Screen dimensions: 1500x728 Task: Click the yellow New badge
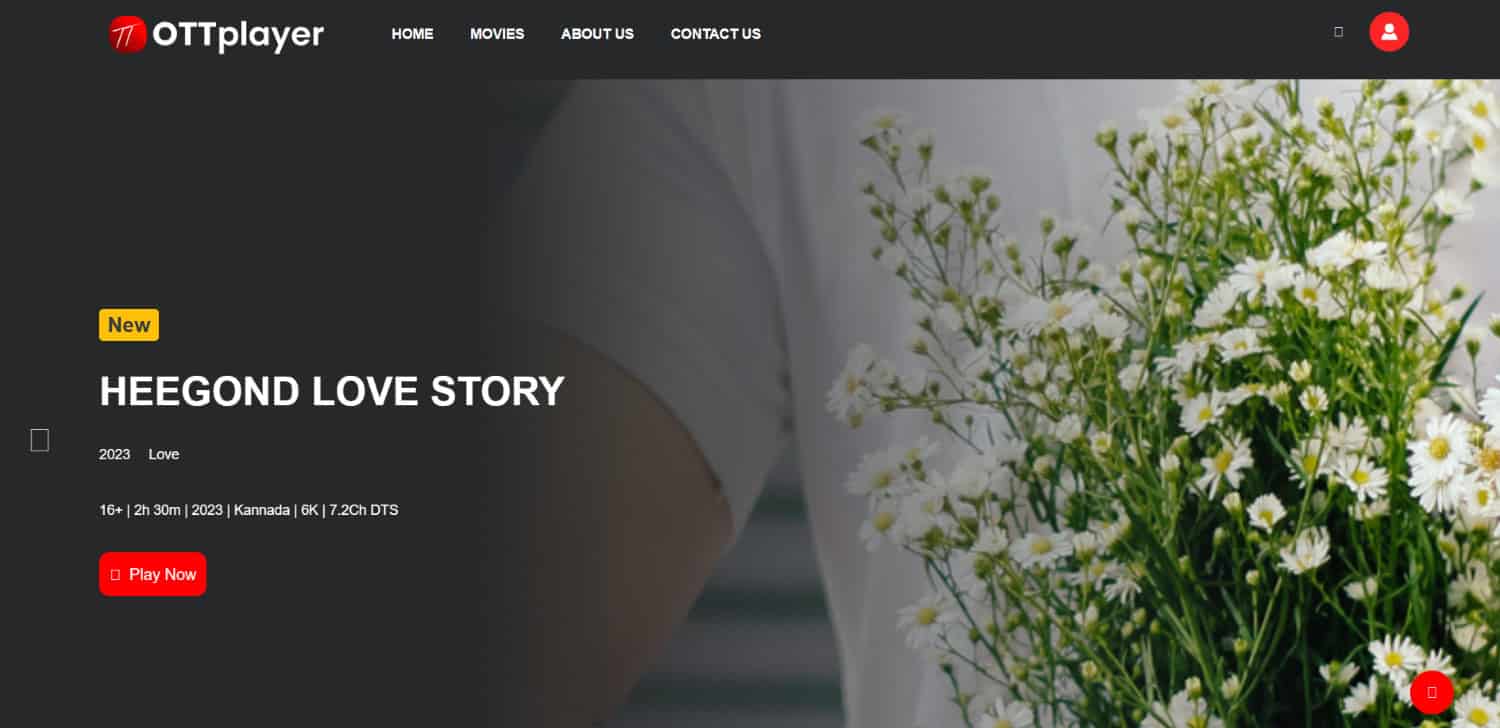coord(129,325)
